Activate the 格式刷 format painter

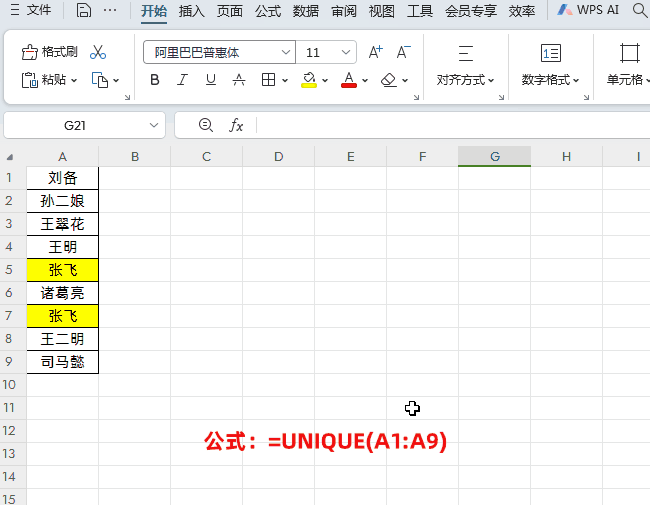pyautogui.click(x=49, y=52)
